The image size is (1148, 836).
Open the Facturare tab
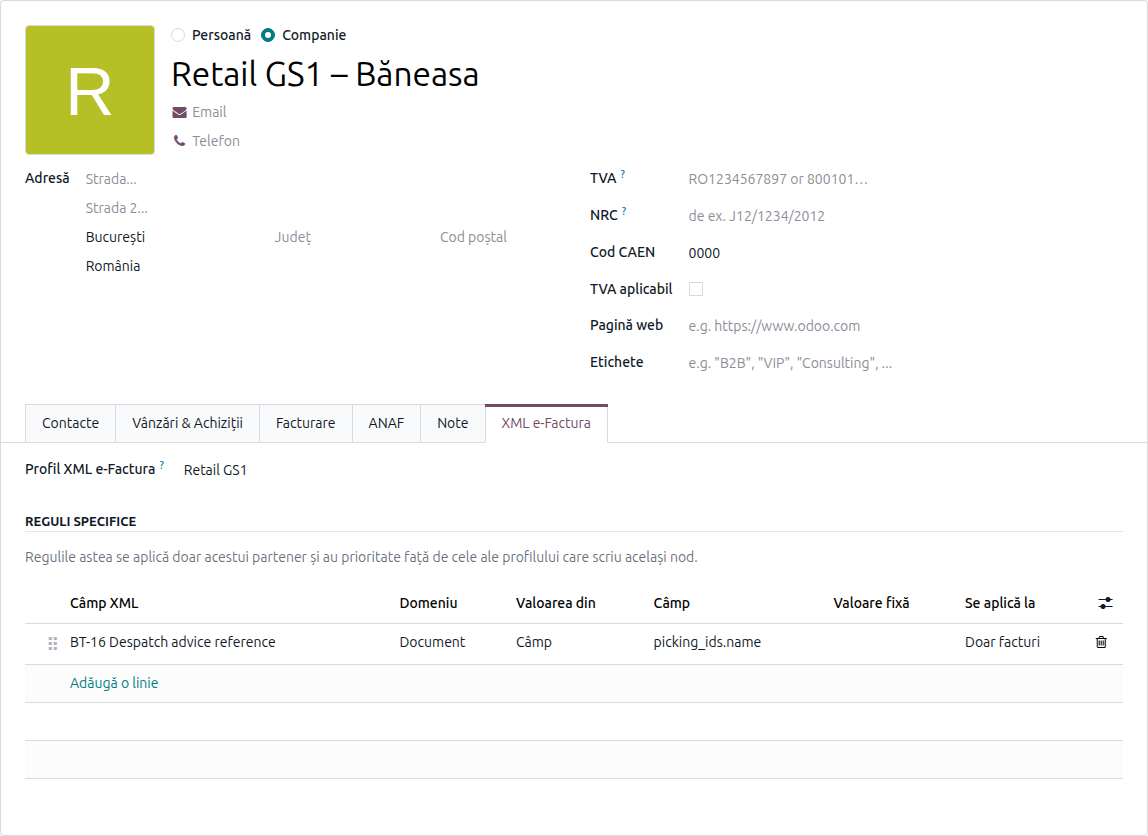[305, 423]
